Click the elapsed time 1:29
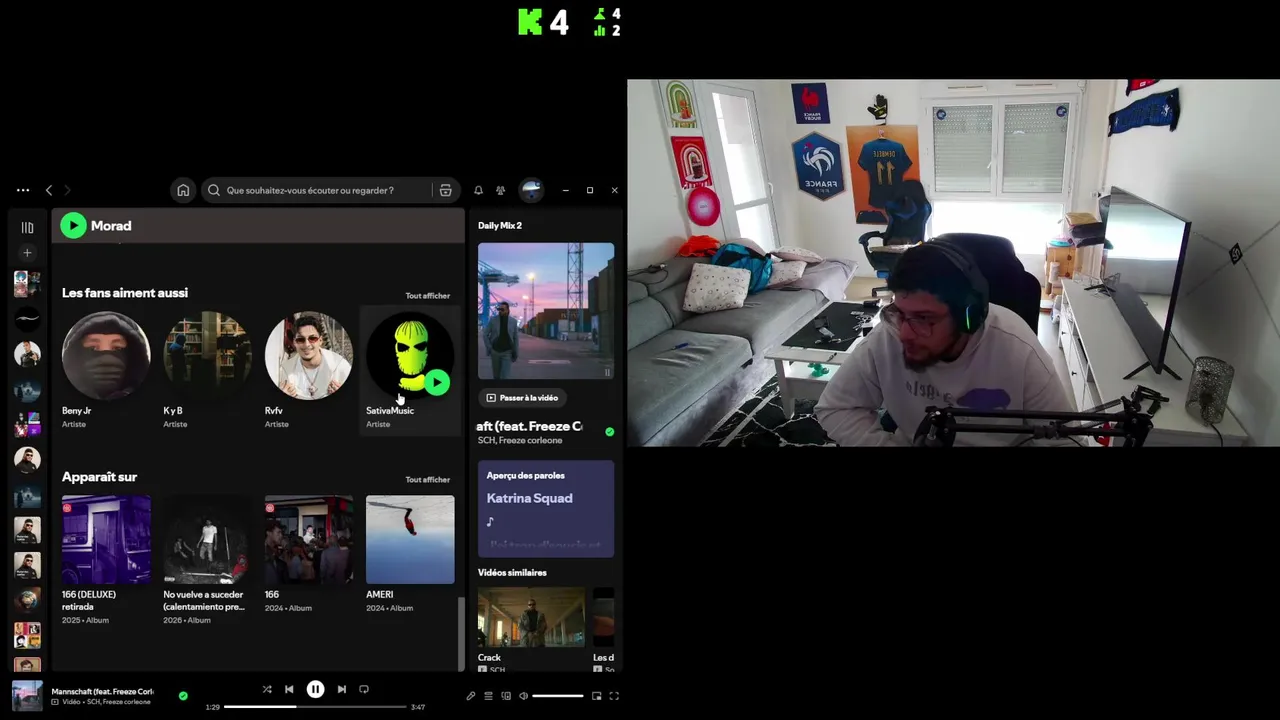Viewport: 1280px width, 720px height. tap(213, 707)
